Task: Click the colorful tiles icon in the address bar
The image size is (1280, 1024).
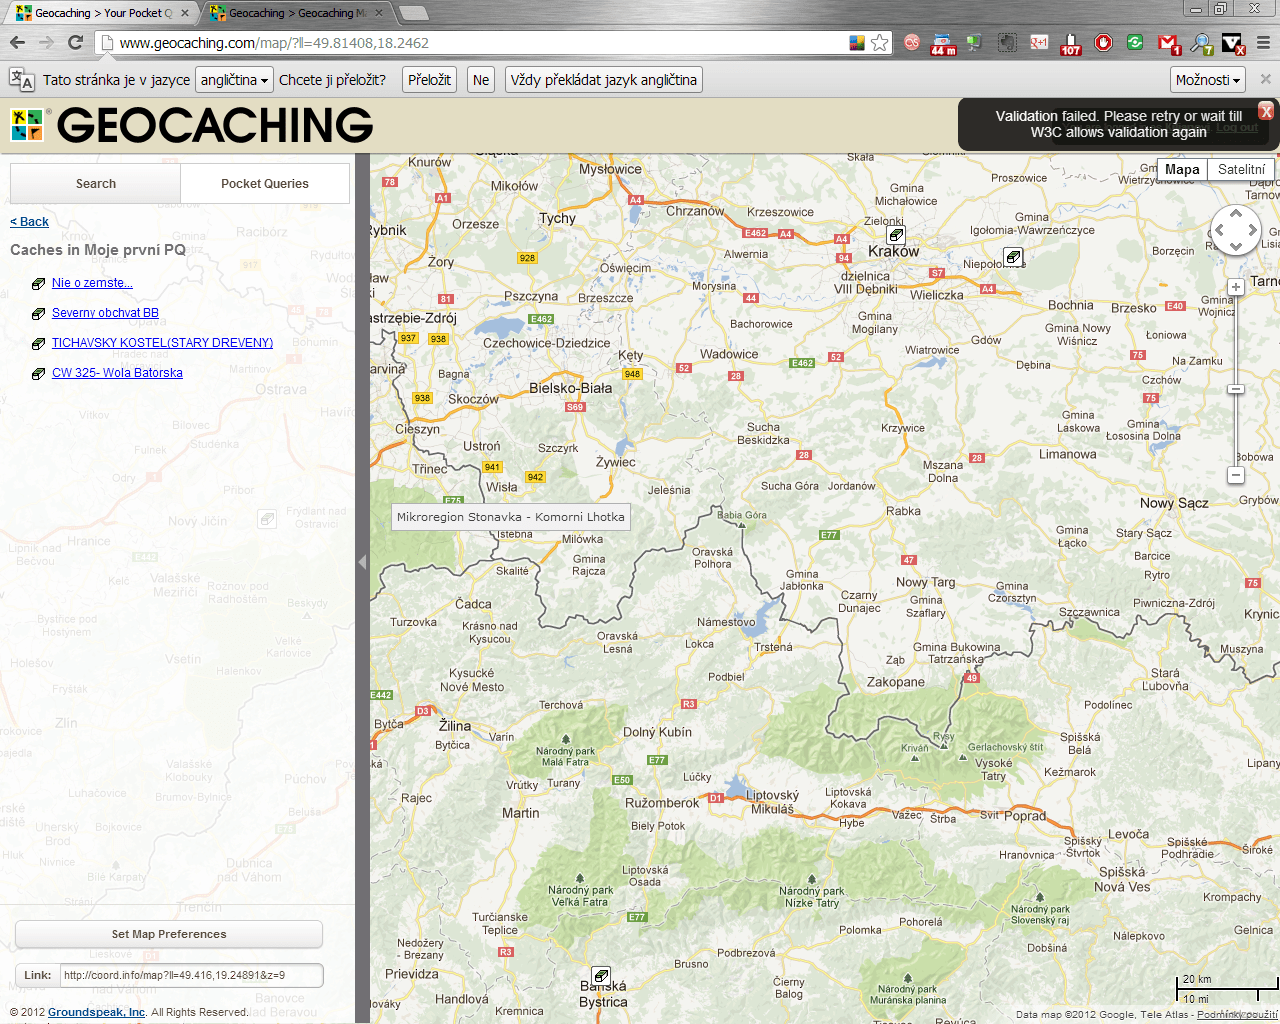Action: 856,42
